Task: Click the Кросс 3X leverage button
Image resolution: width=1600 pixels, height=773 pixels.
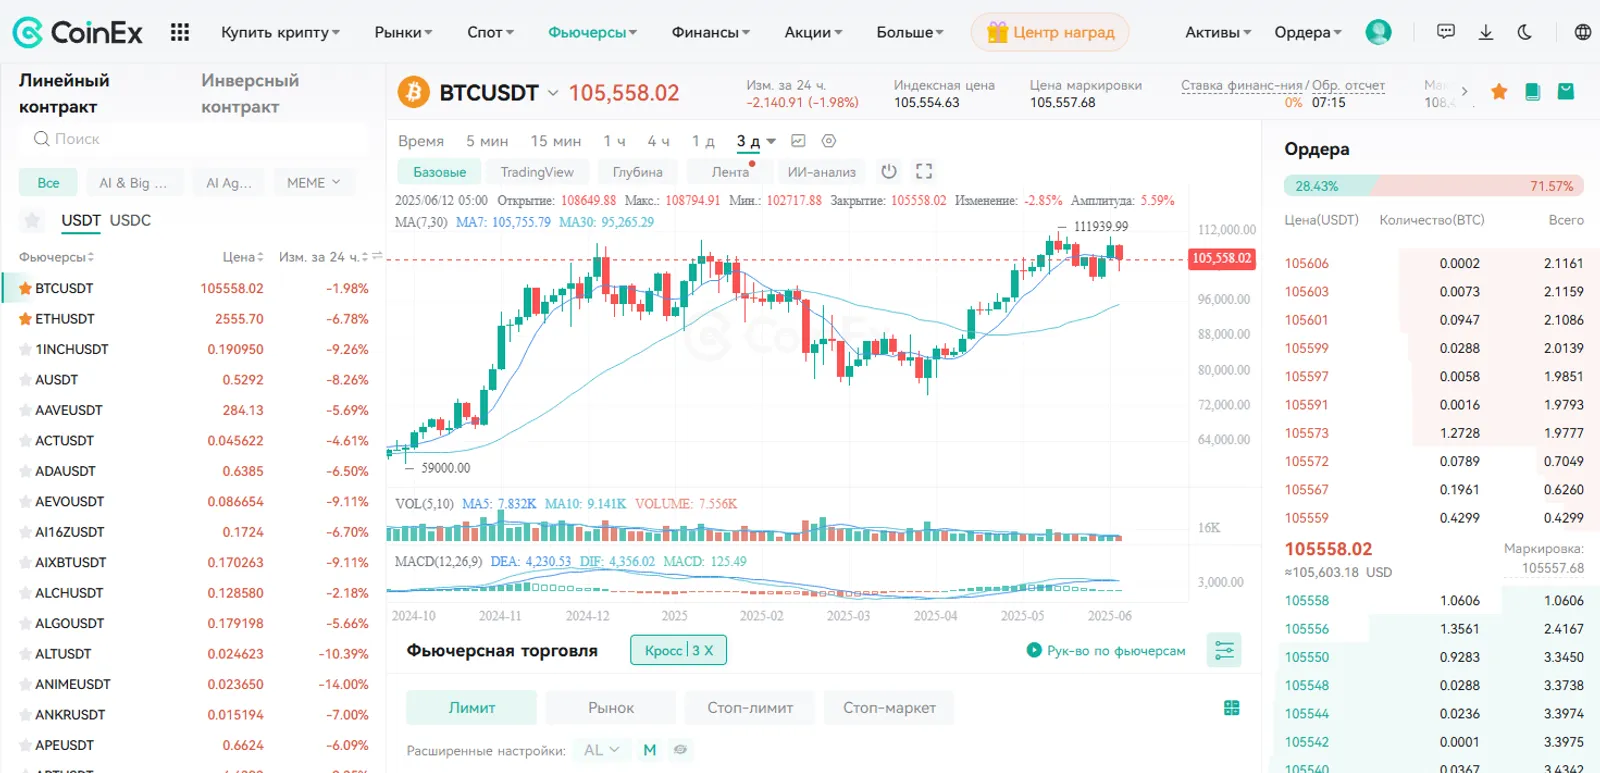Action: tap(679, 650)
